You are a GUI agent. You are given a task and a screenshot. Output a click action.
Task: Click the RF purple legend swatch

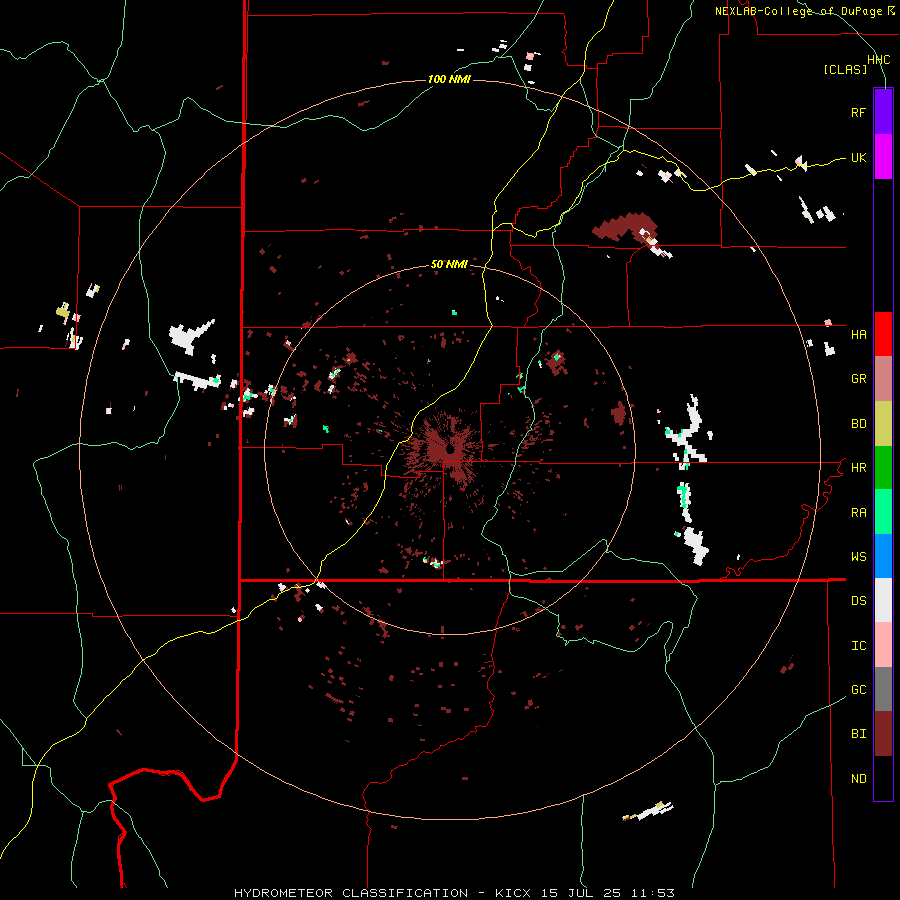tap(883, 112)
